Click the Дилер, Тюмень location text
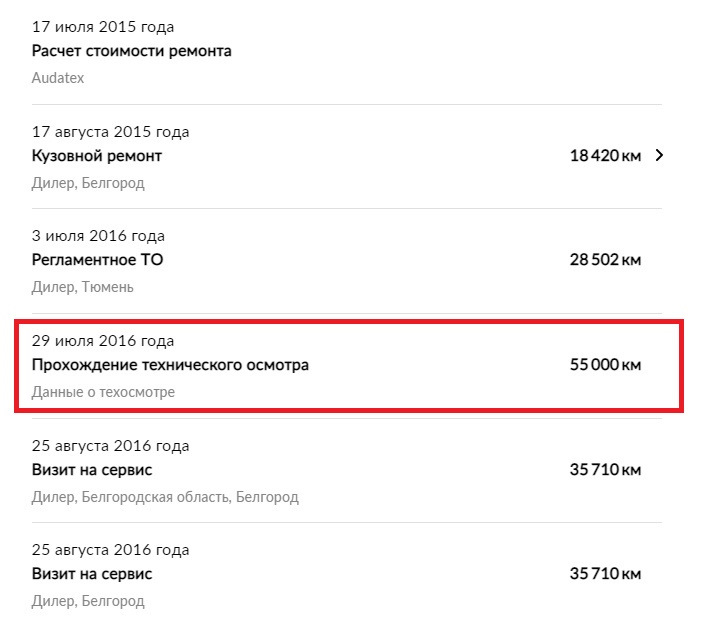Screen dimensions: 717x625 pos(82,287)
